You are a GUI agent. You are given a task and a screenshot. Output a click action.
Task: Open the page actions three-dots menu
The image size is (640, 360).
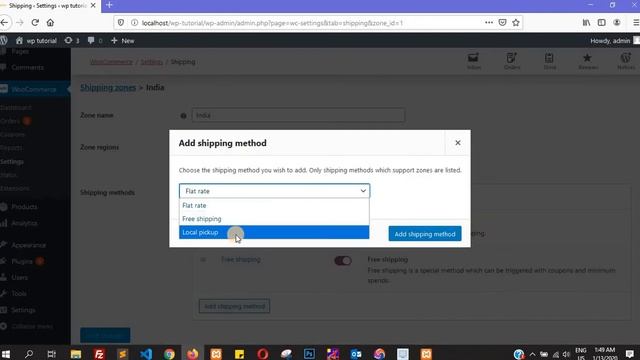point(489,23)
